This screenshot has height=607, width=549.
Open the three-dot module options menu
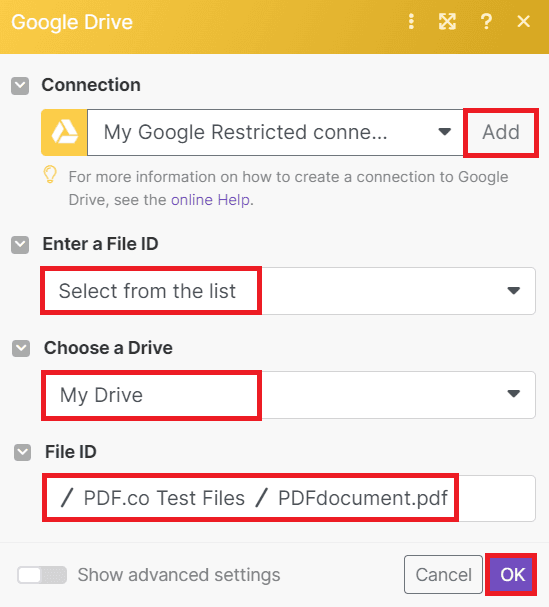411,21
